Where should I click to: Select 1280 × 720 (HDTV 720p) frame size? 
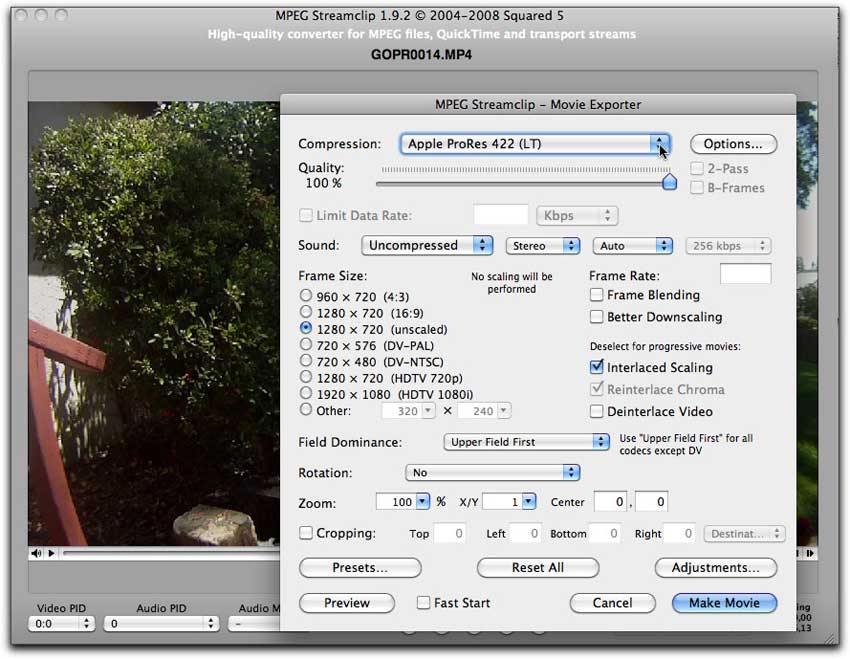[306, 377]
